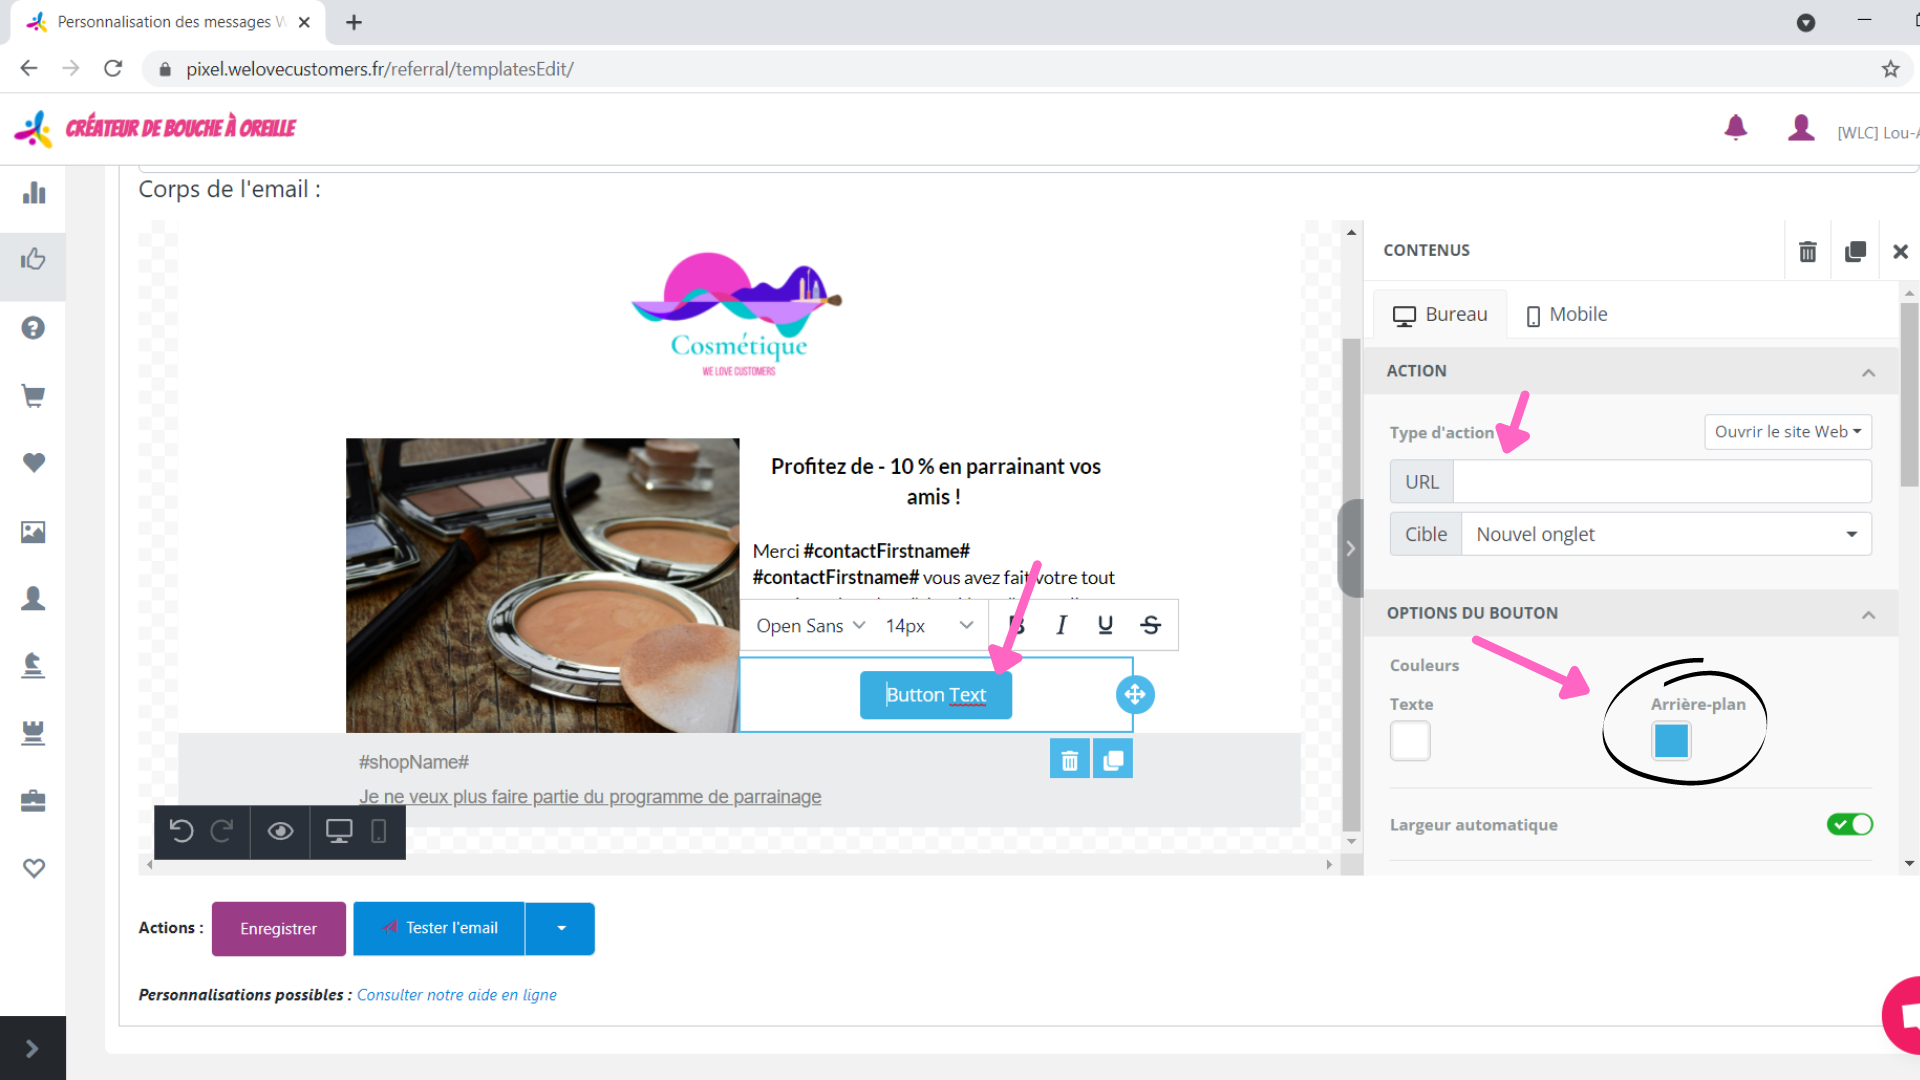Open the outlined heart sidebar icon
Image resolution: width=1920 pixels, height=1080 pixels.
click(33, 868)
